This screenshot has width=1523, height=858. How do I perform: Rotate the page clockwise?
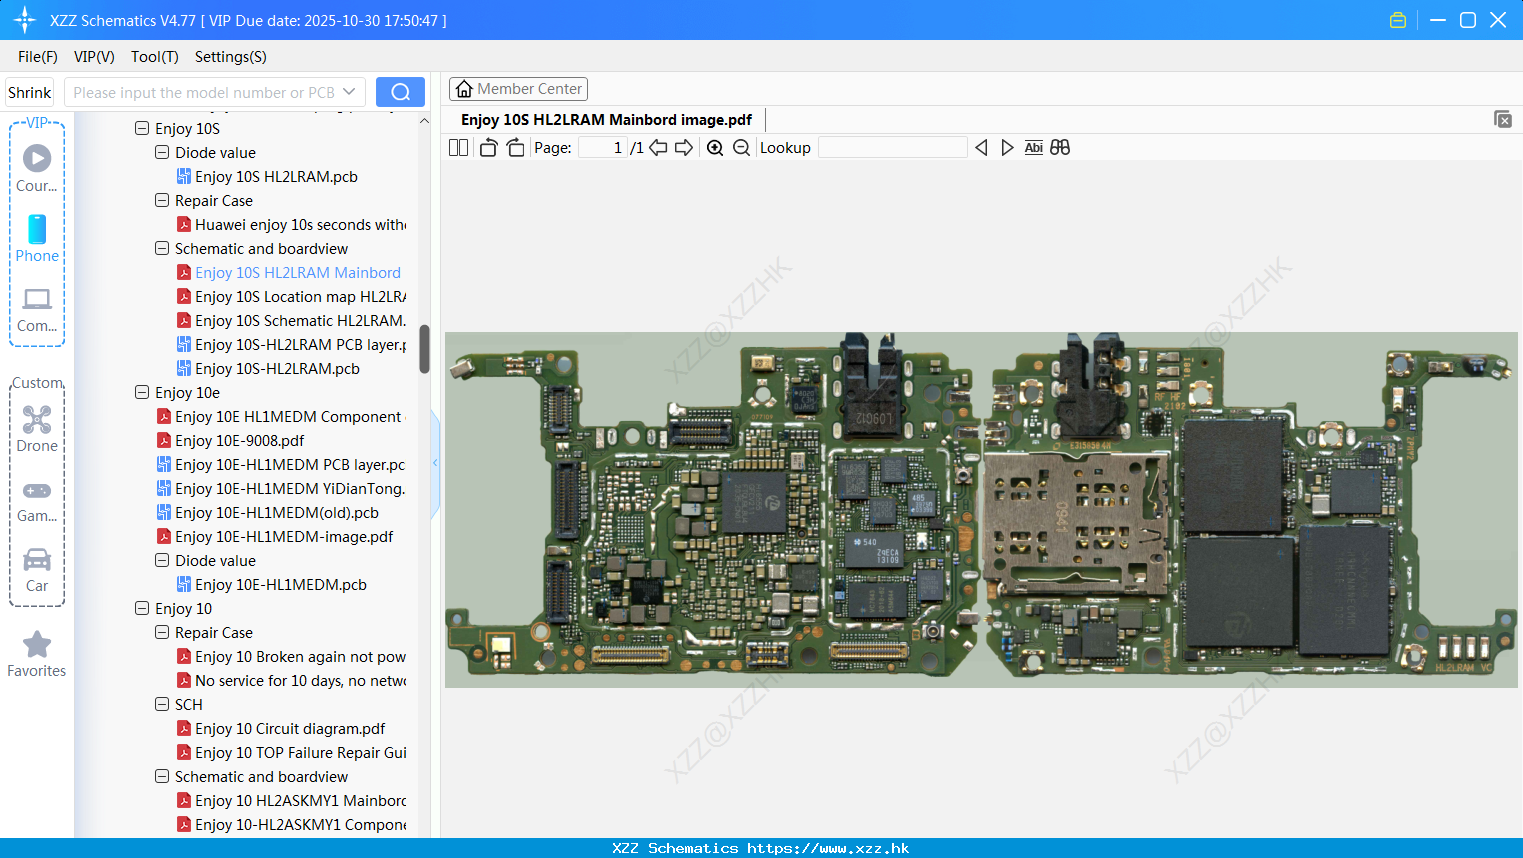click(515, 147)
